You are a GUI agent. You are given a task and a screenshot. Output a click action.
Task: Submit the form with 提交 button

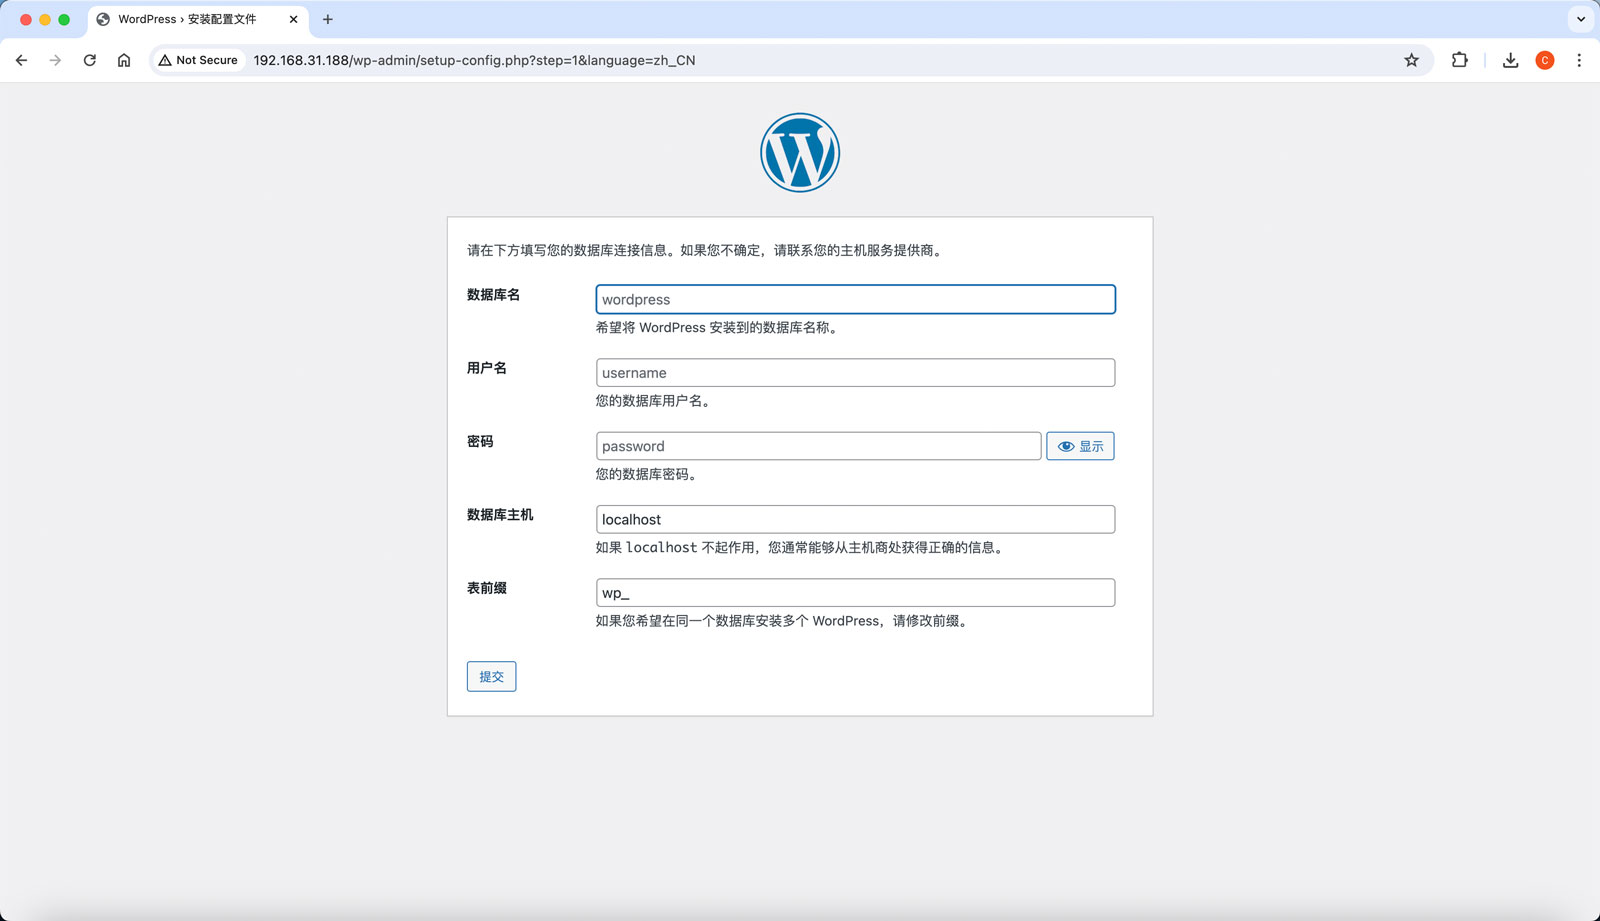[491, 676]
